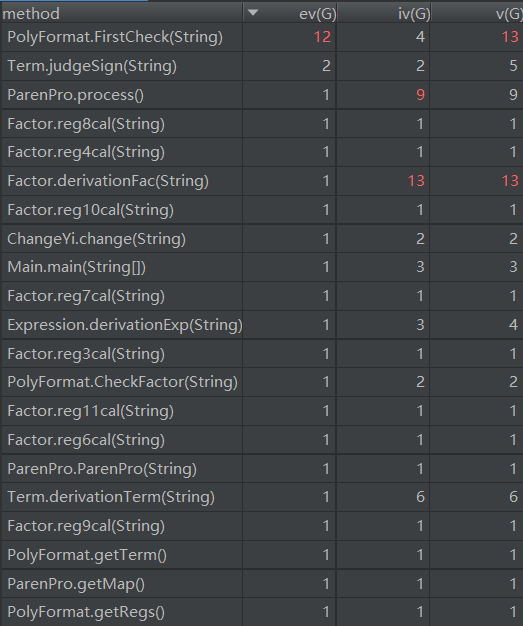
Task: Click the v(G) value 4 for Expression.derivationExp
Action: point(513,325)
